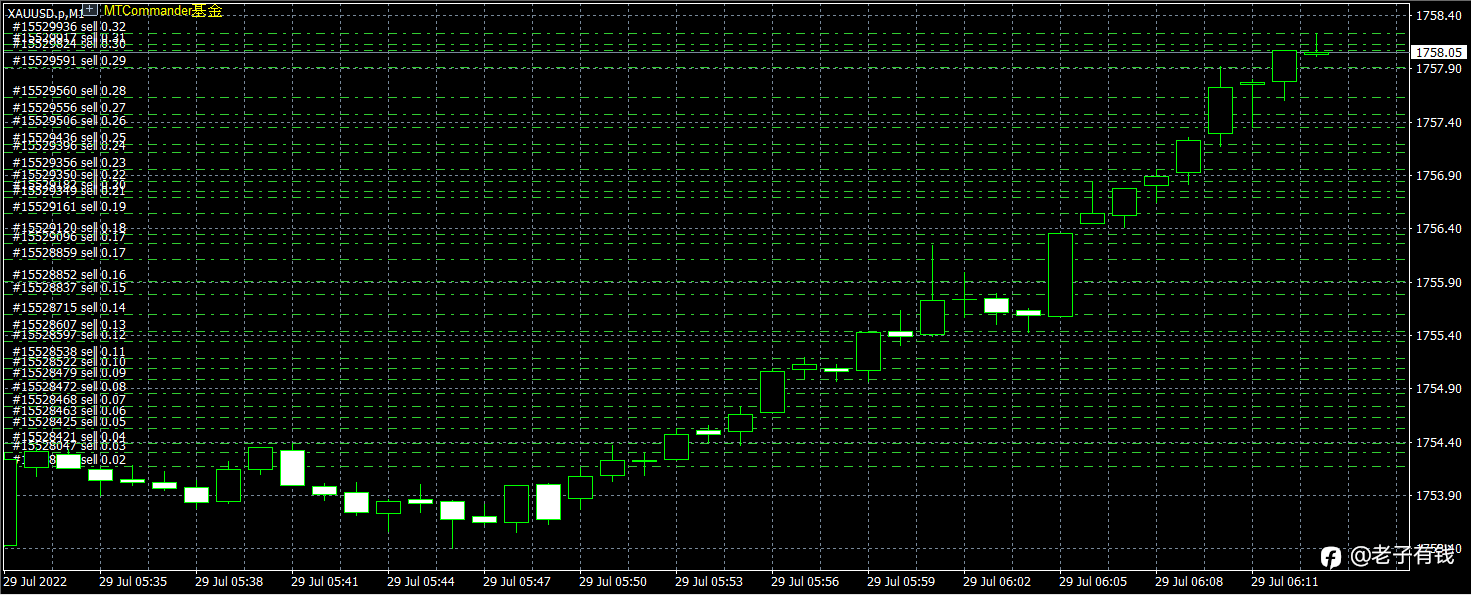Viewport: 1471px width, 595px height.
Task: Select sell order #15528421 label
Action: (x=69, y=438)
